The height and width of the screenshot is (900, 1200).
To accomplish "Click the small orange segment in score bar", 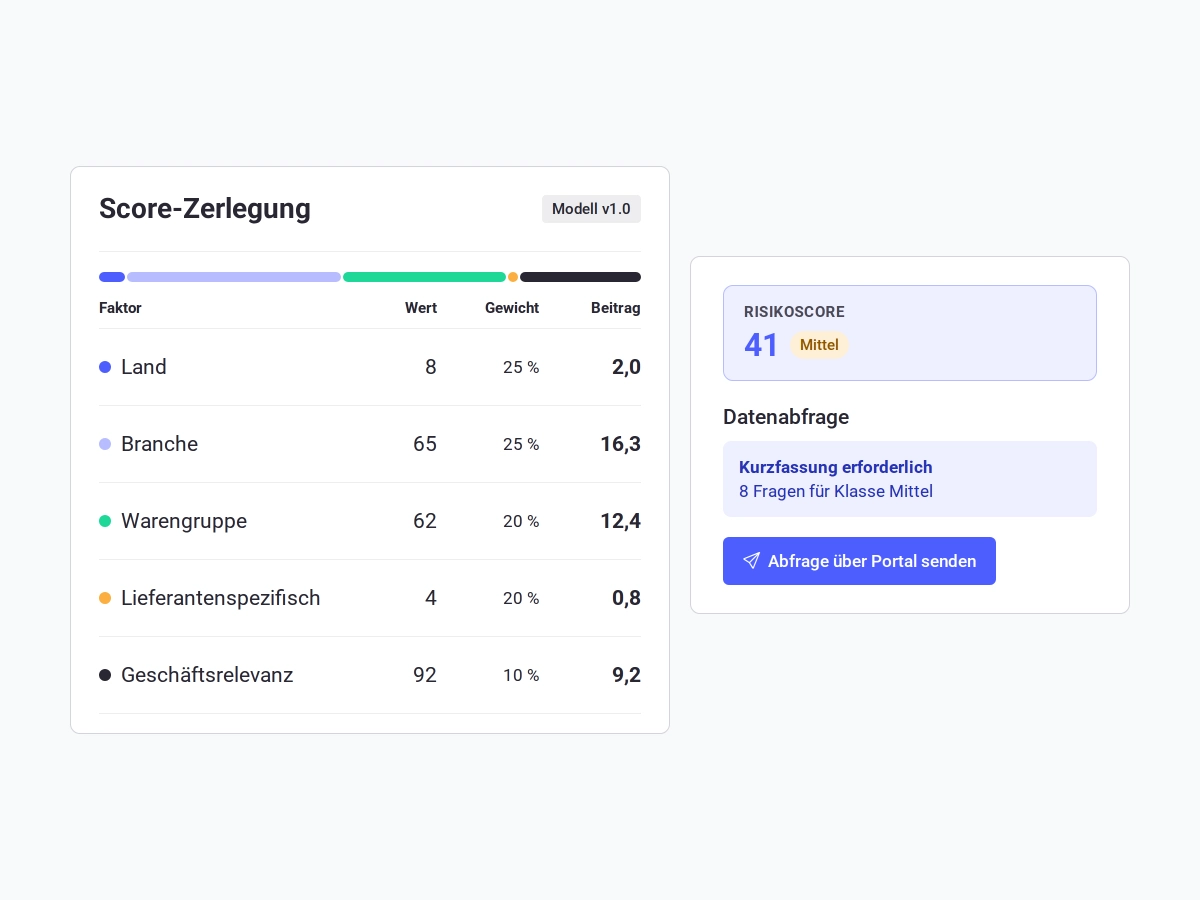I will pos(513,277).
